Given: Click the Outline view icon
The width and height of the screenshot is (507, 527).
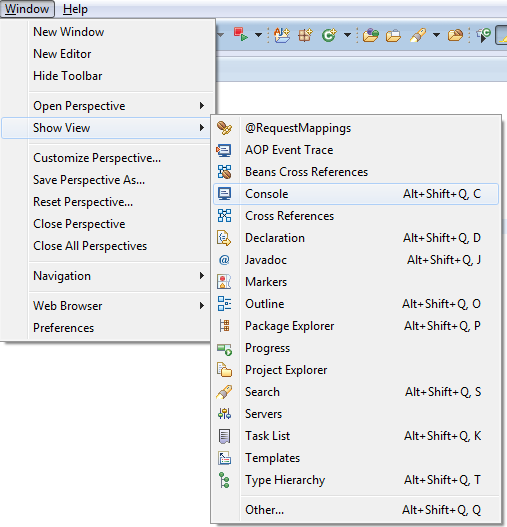Looking at the screenshot, I should point(224,303).
